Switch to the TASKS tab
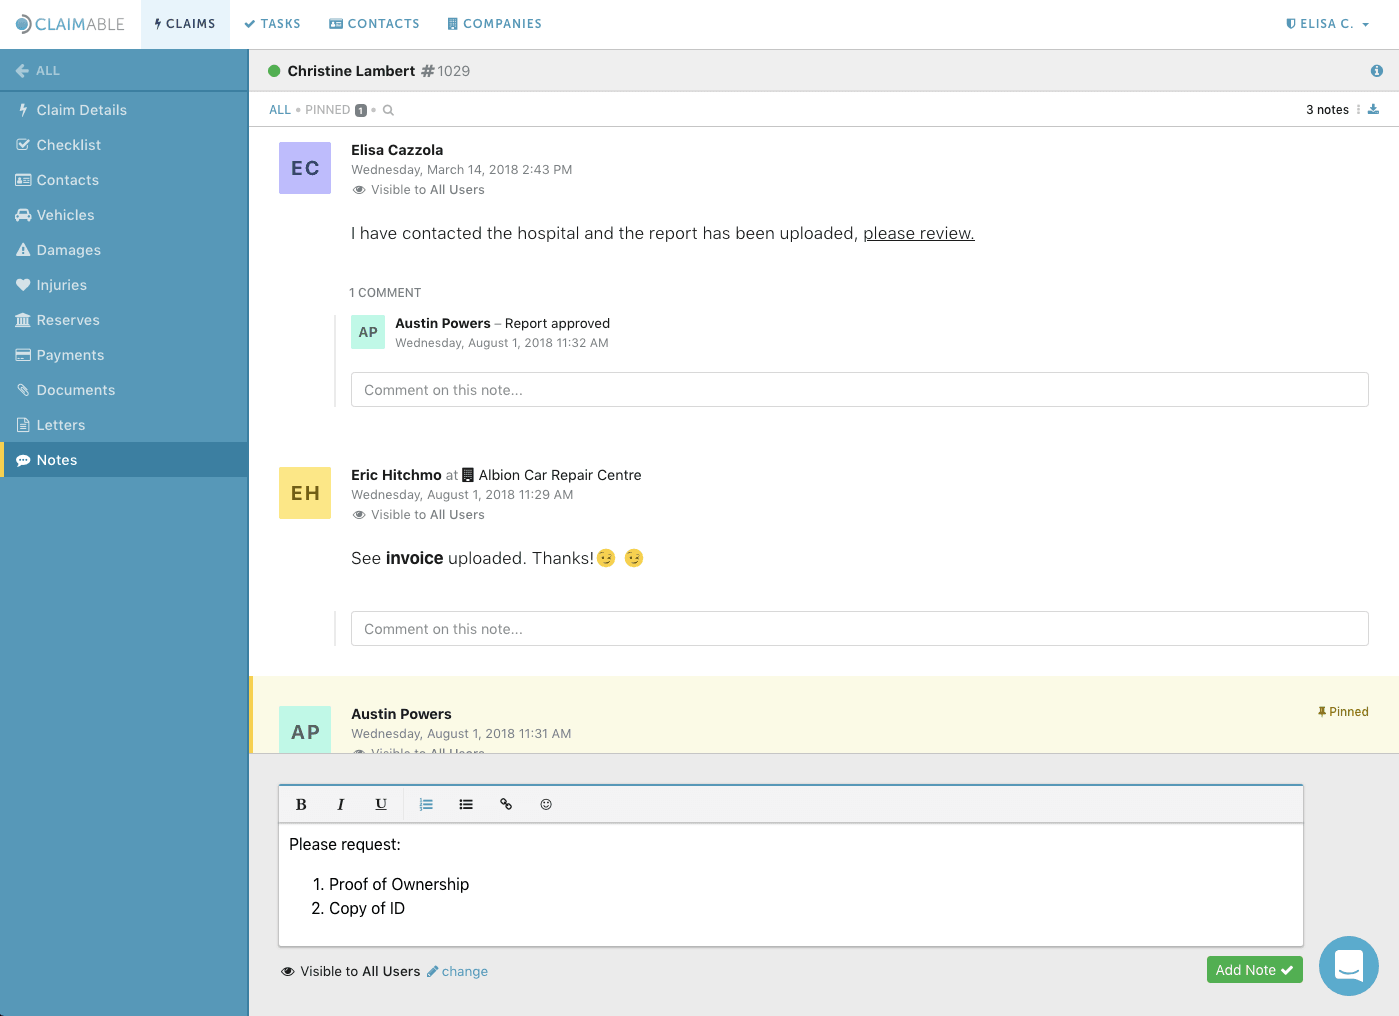Screen dimensions: 1399x1016 click(x=272, y=23)
